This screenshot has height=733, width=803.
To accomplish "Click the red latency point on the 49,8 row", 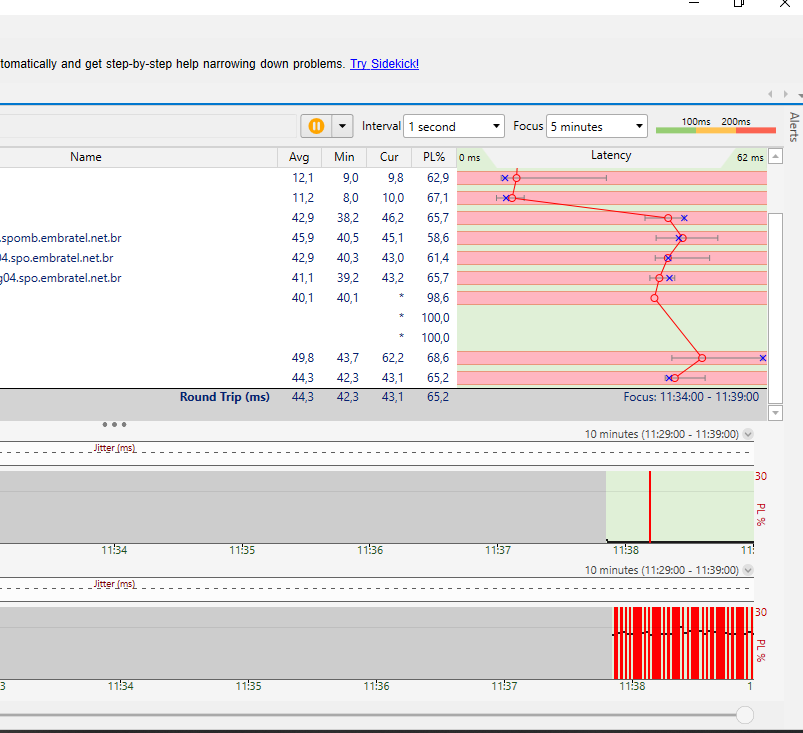I will coord(702,358).
